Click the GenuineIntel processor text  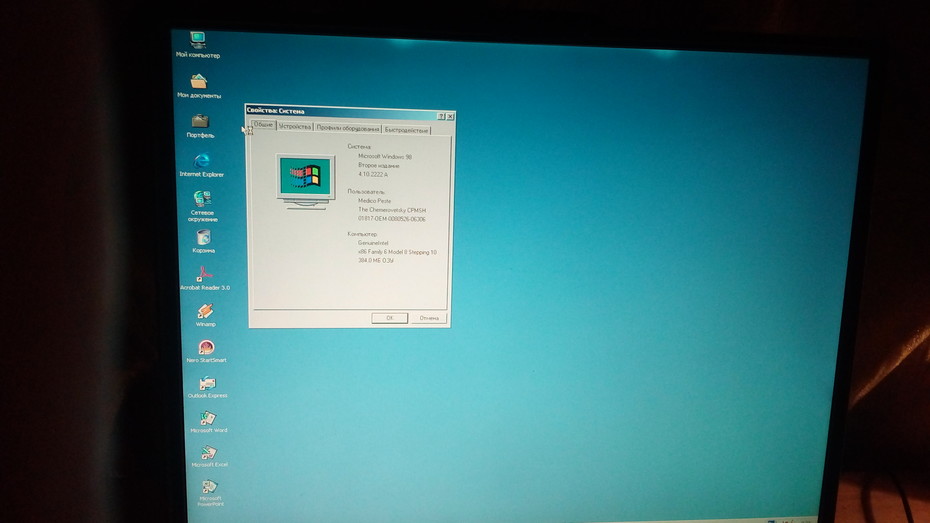click(373, 243)
